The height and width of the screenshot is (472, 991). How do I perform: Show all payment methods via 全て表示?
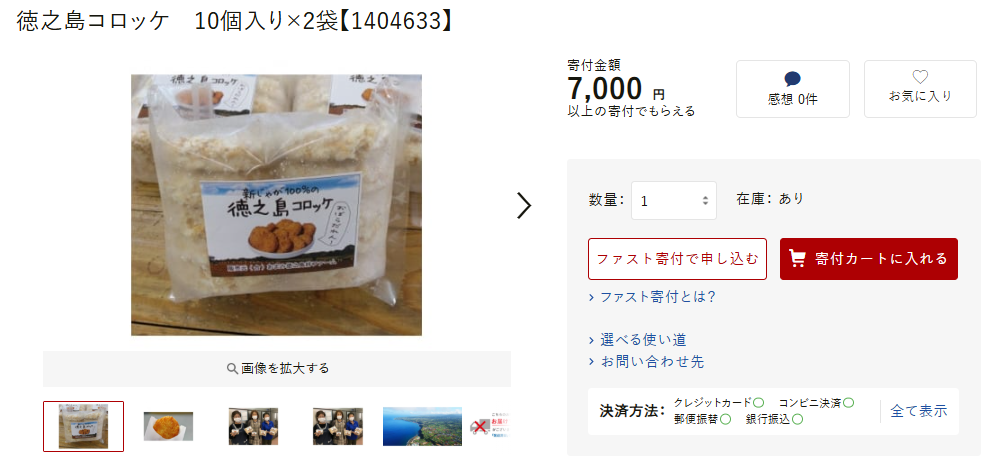[919, 411]
